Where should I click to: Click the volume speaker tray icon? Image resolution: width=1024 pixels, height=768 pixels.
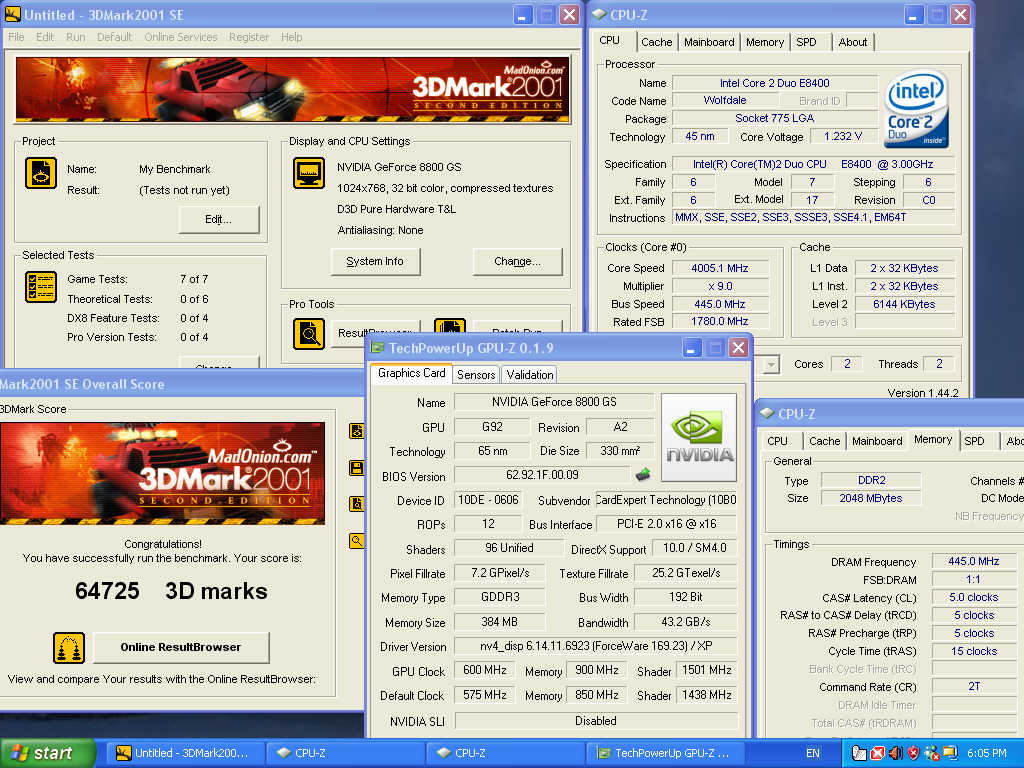point(895,753)
